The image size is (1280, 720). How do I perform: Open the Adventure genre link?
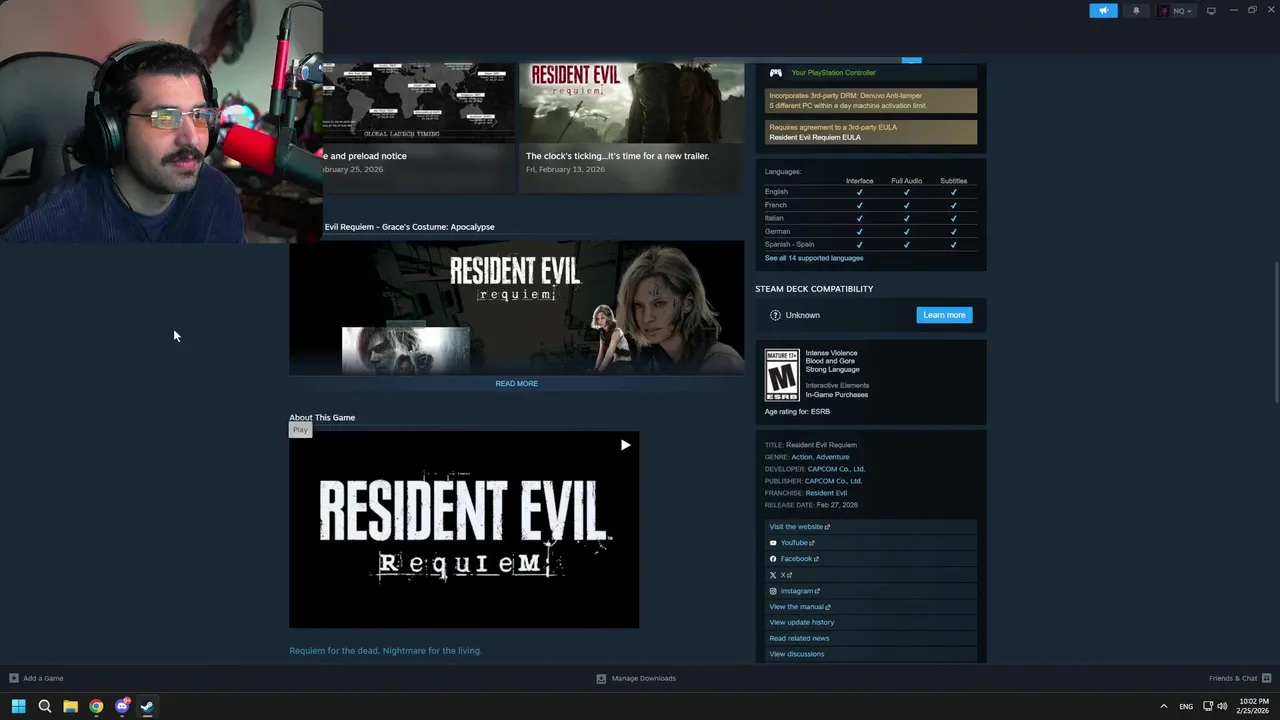[x=833, y=457]
